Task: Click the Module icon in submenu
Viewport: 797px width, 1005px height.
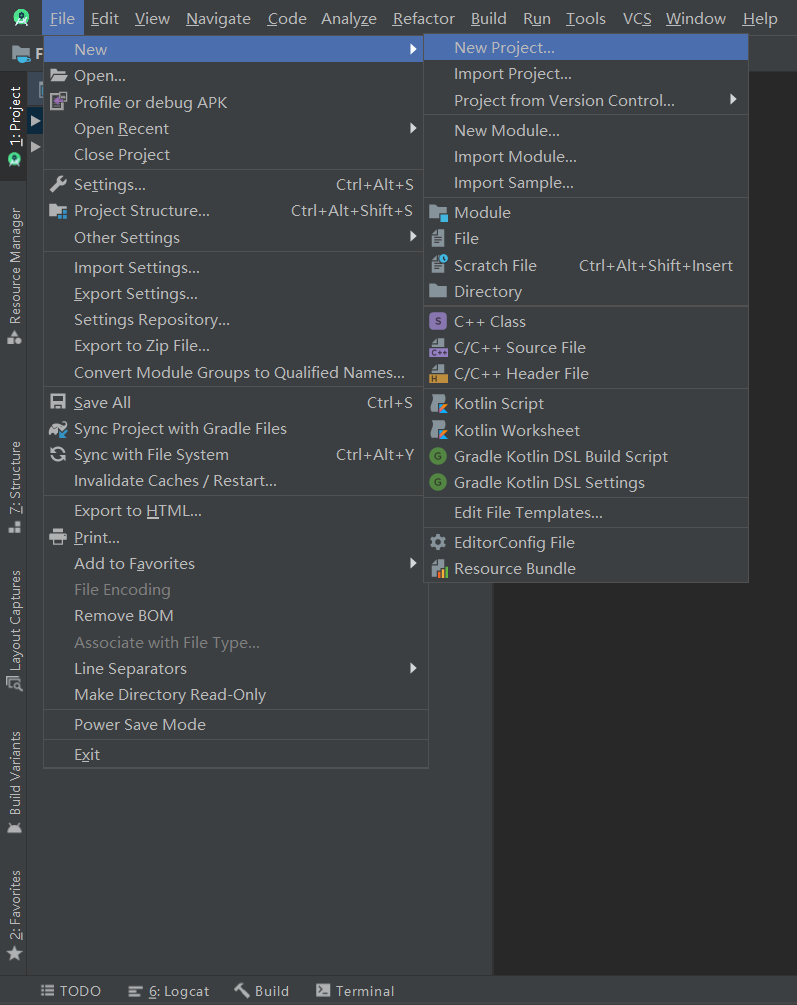Action: 439,213
